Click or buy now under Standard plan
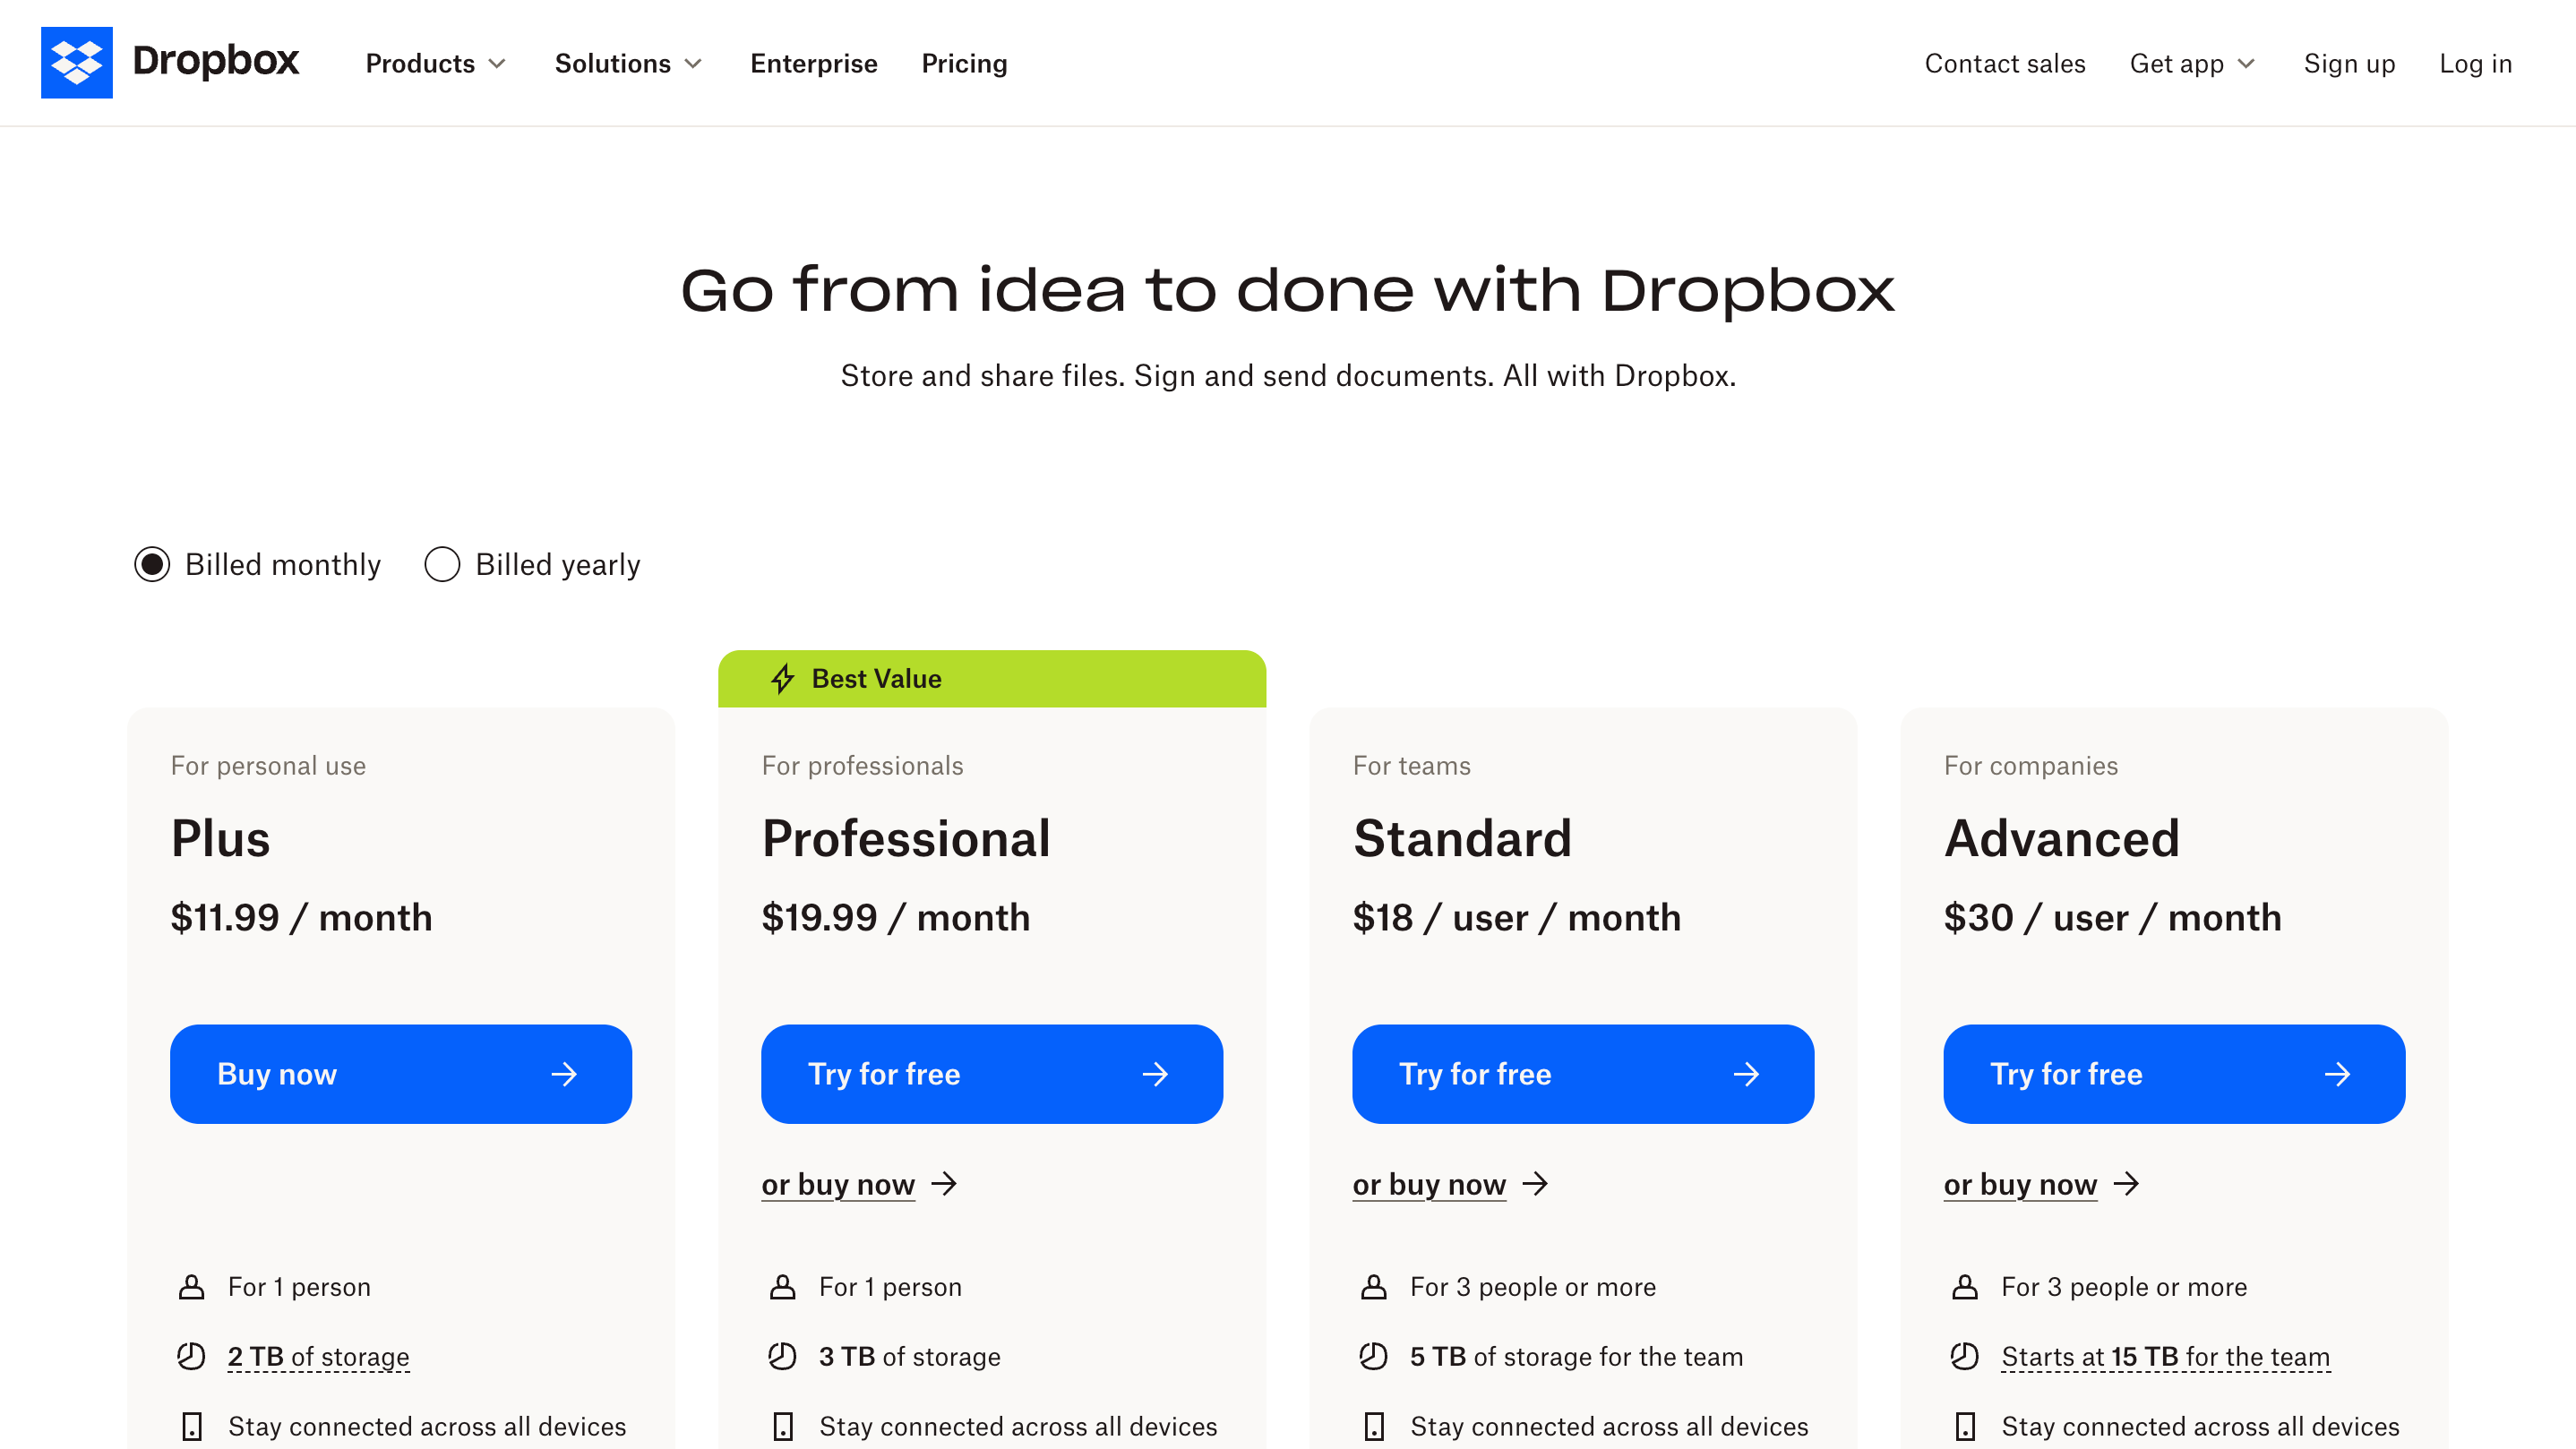The width and height of the screenshot is (2576, 1449). tap(1429, 1184)
